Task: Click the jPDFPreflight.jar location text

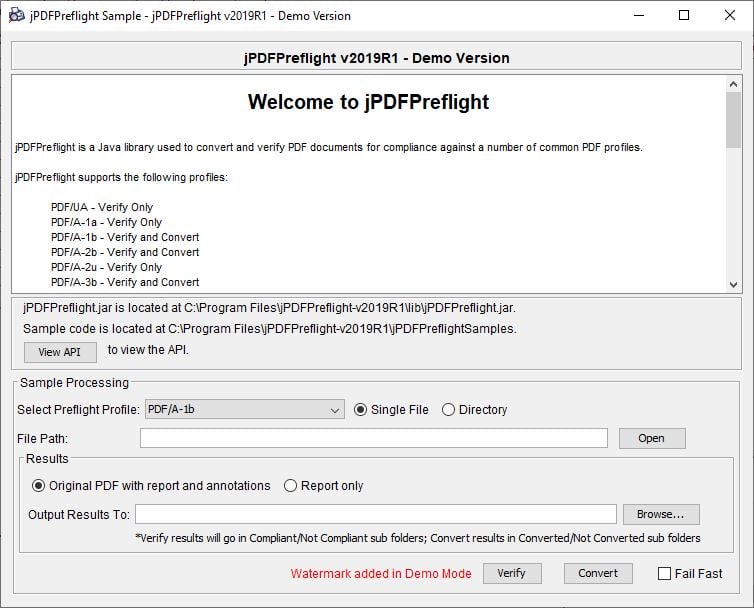Action: coord(269,308)
